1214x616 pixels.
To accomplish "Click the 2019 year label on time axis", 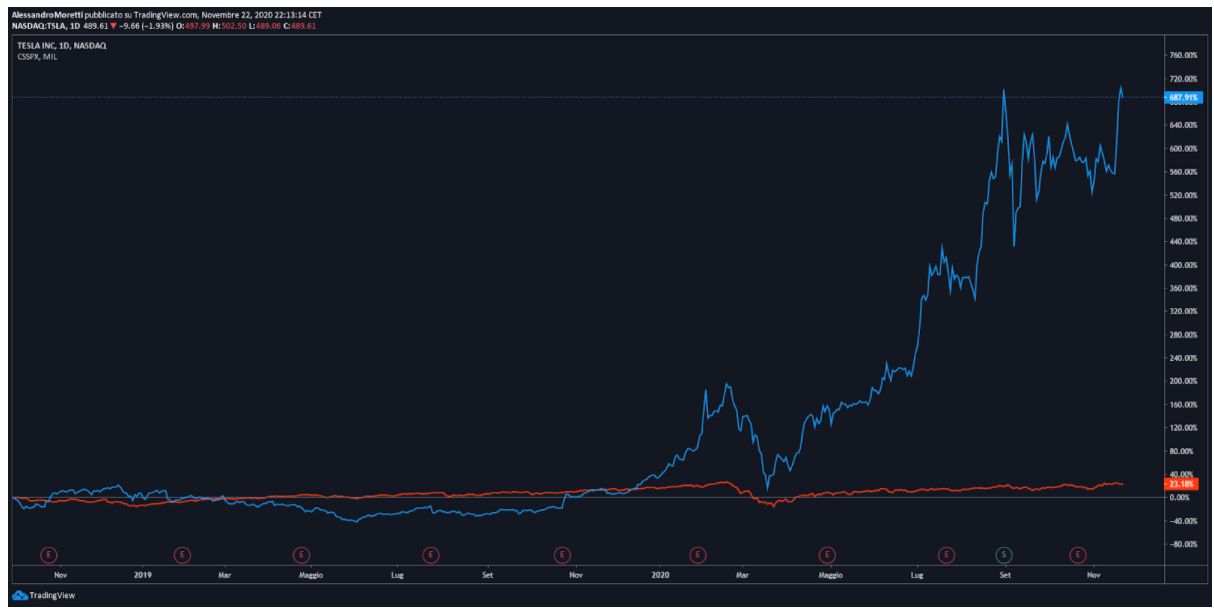I will pyautogui.click(x=142, y=575).
